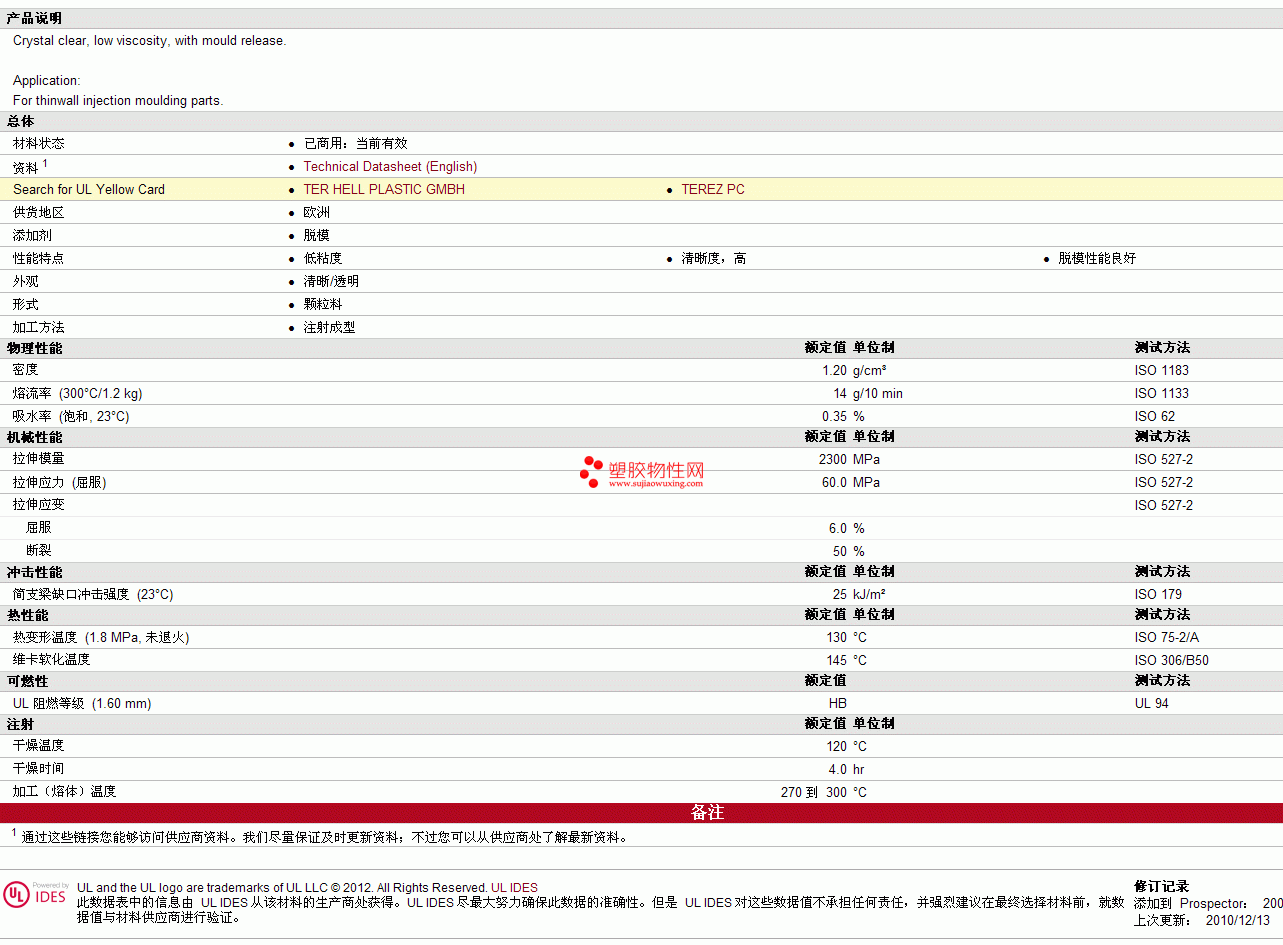Click the ISO 1133 test method

pos(1162,394)
